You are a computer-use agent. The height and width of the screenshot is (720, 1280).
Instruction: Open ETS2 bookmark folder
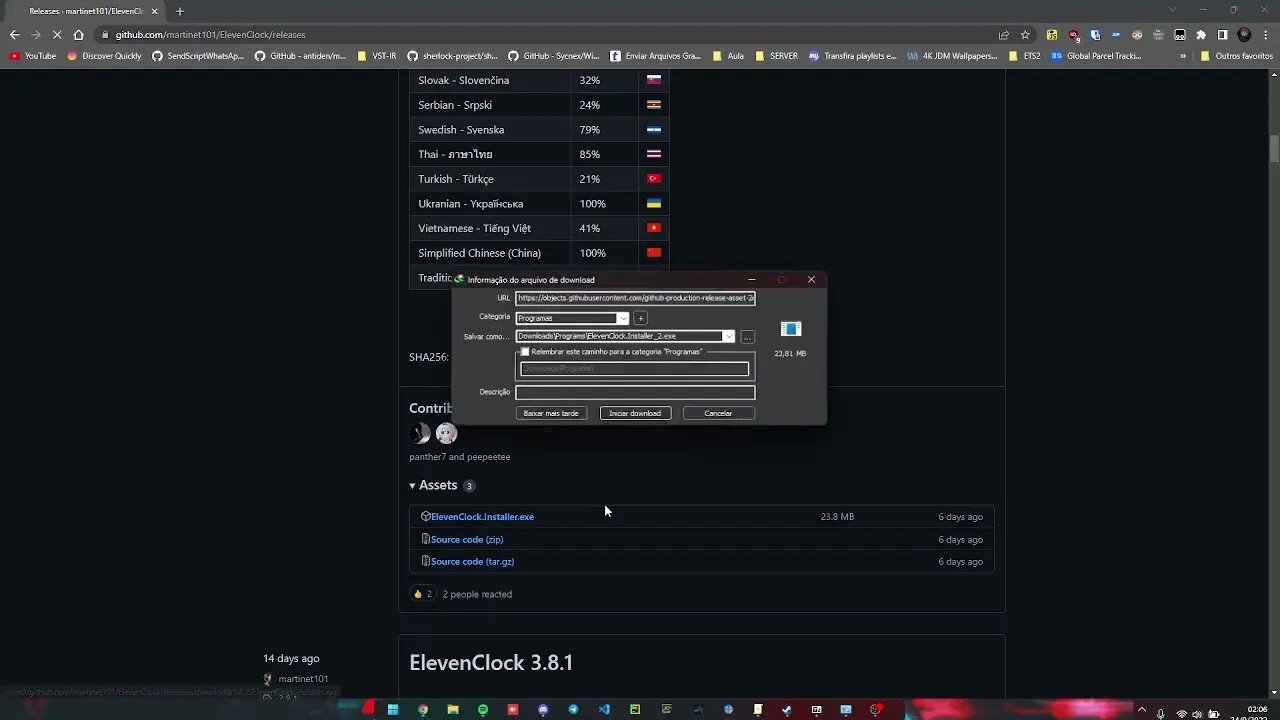[1025, 56]
